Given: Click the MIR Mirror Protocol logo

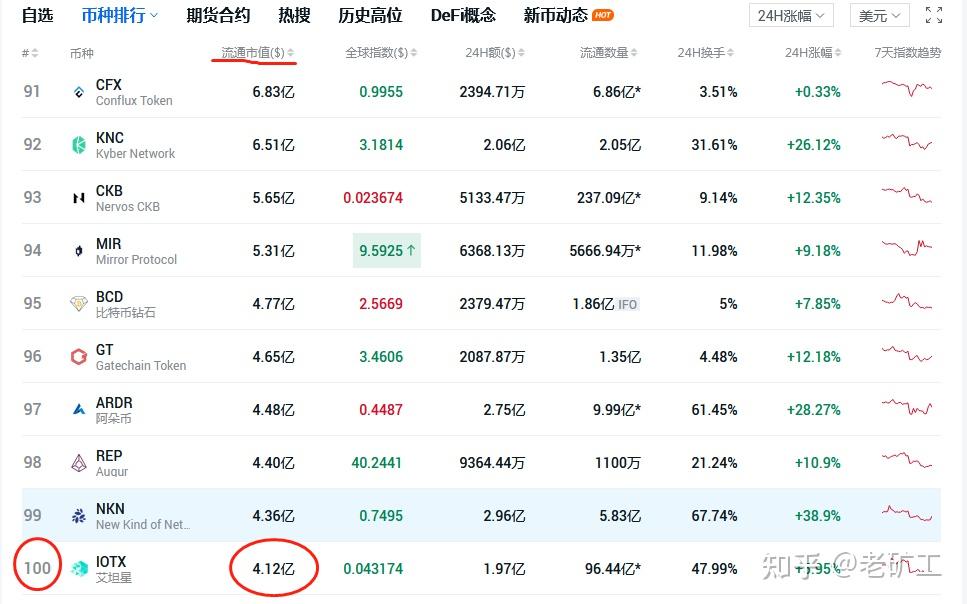Looking at the screenshot, I should [79, 251].
